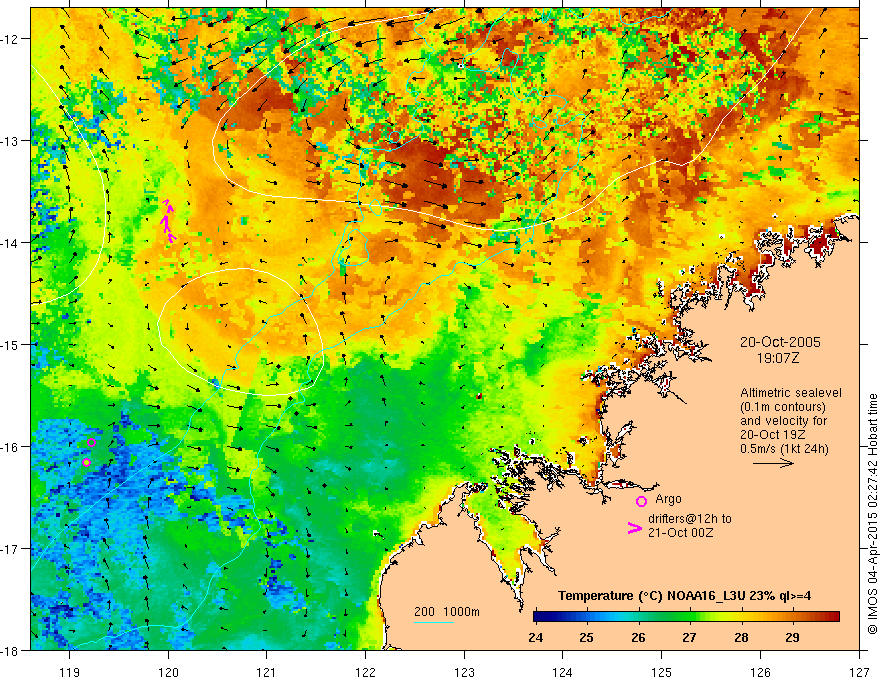Select the time text 19:07Z

[x=778, y=358]
